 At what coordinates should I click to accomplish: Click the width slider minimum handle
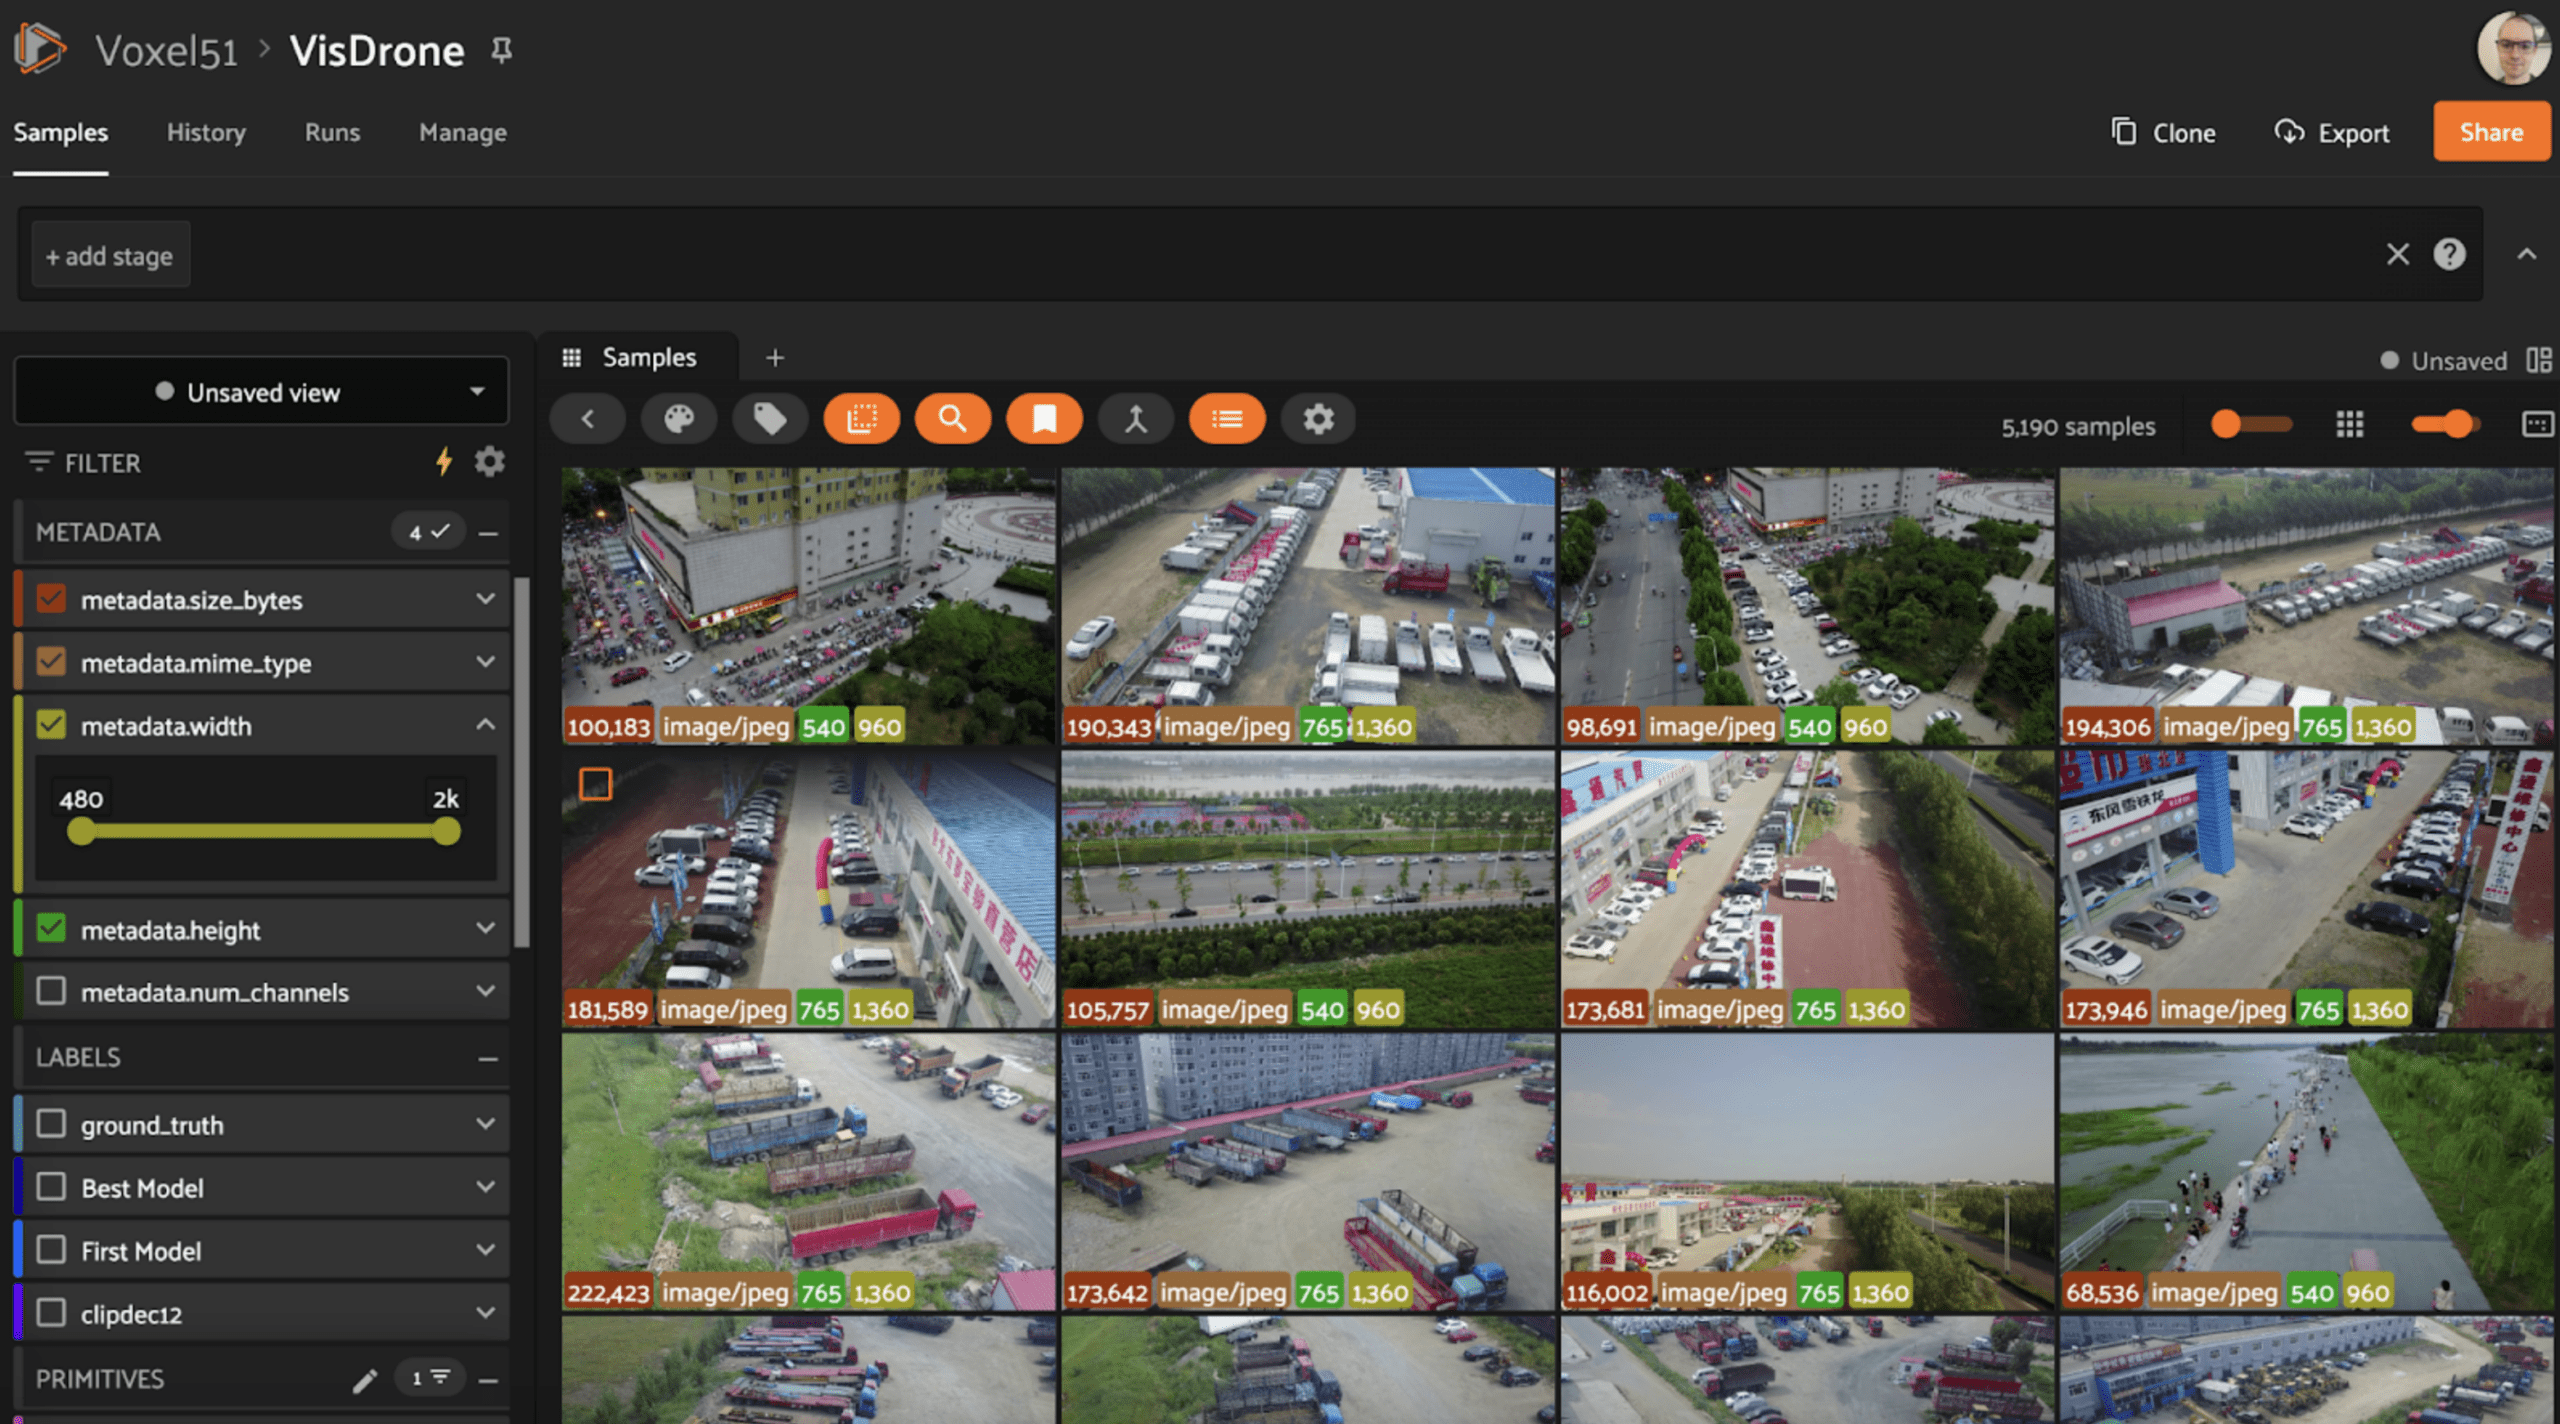click(x=81, y=831)
